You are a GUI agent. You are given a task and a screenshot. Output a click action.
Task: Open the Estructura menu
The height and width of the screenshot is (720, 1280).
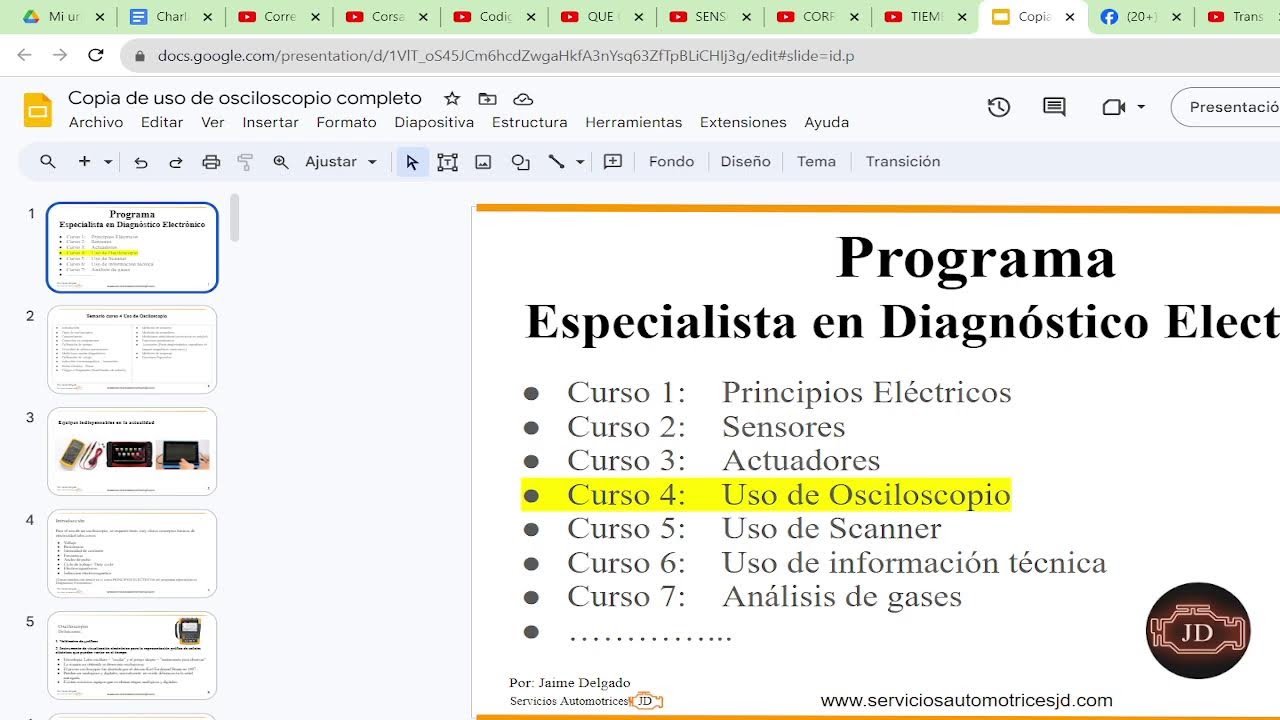click(530, 122)
